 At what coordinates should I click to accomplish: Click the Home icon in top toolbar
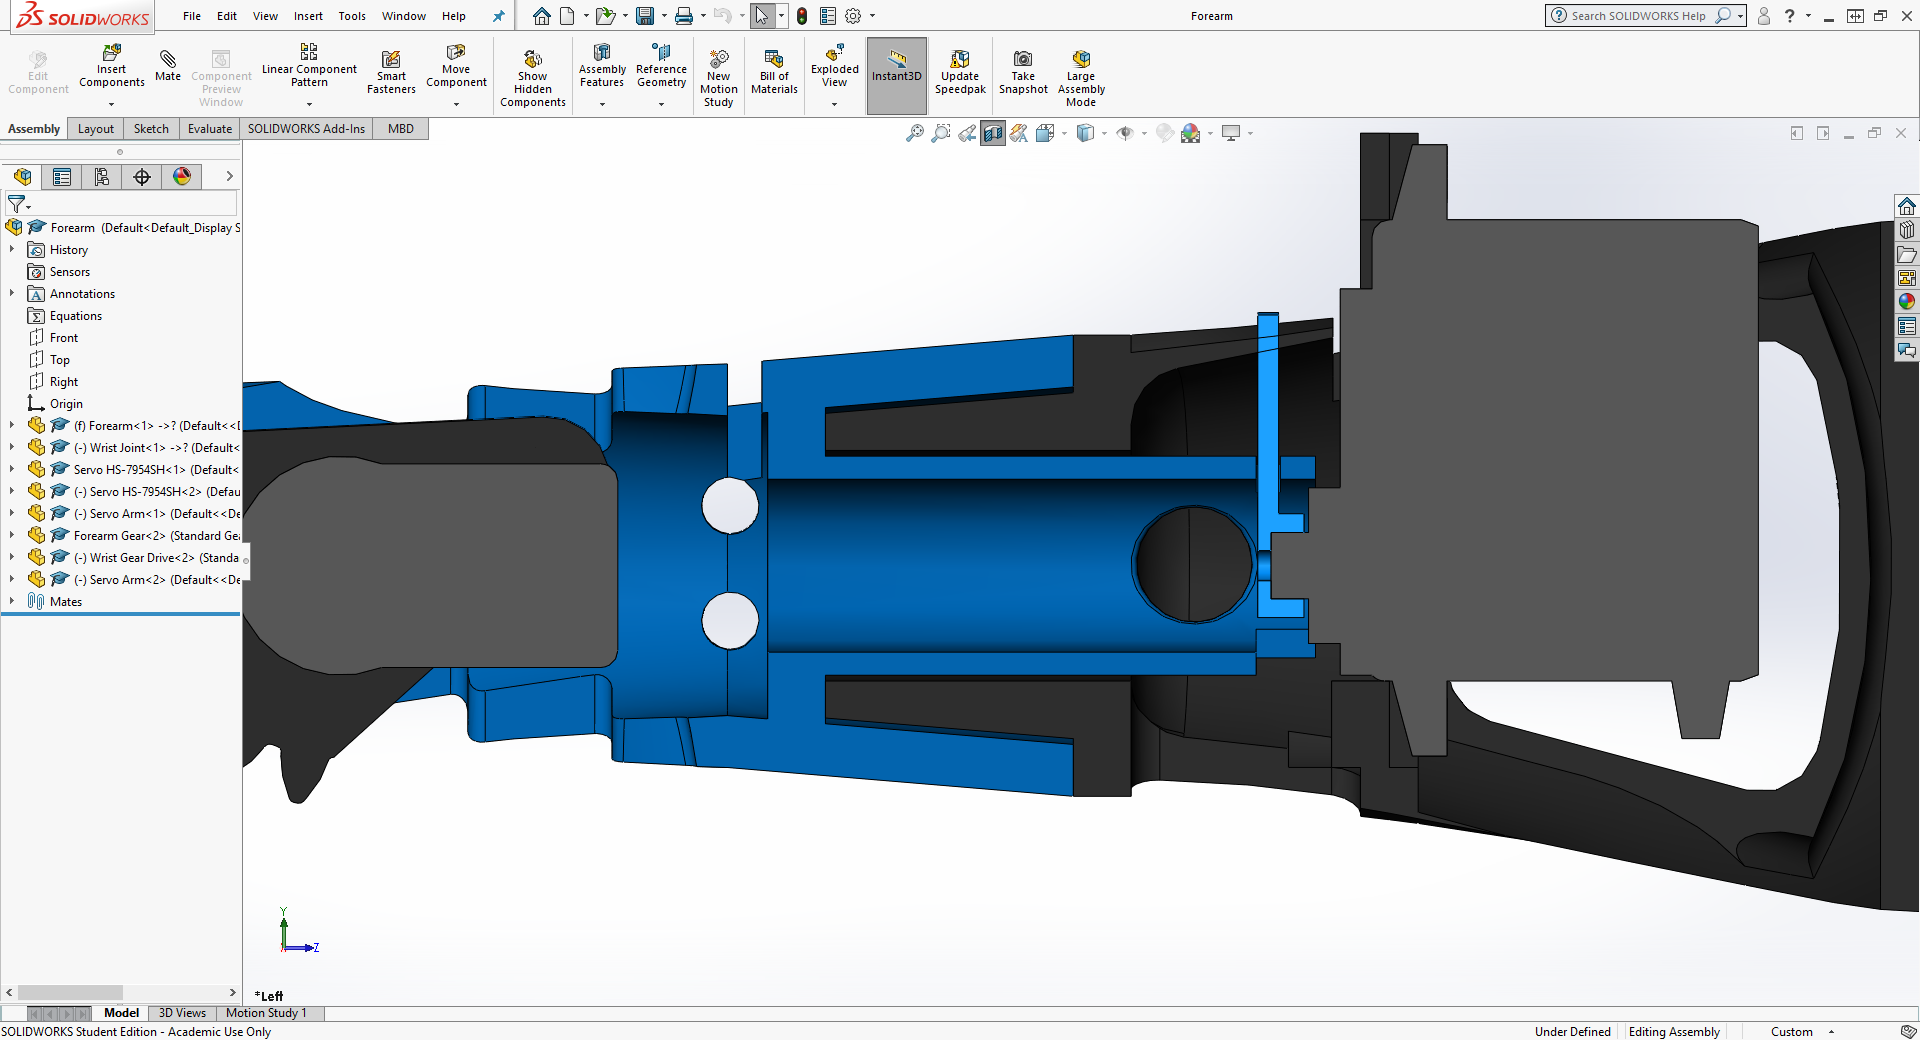pyautogui.click(x=541, y=16)
